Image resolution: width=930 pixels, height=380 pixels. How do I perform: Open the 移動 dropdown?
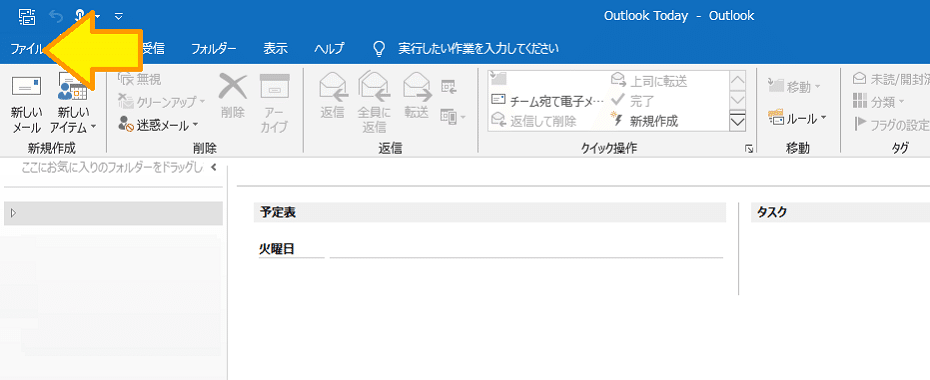point(794,87)
